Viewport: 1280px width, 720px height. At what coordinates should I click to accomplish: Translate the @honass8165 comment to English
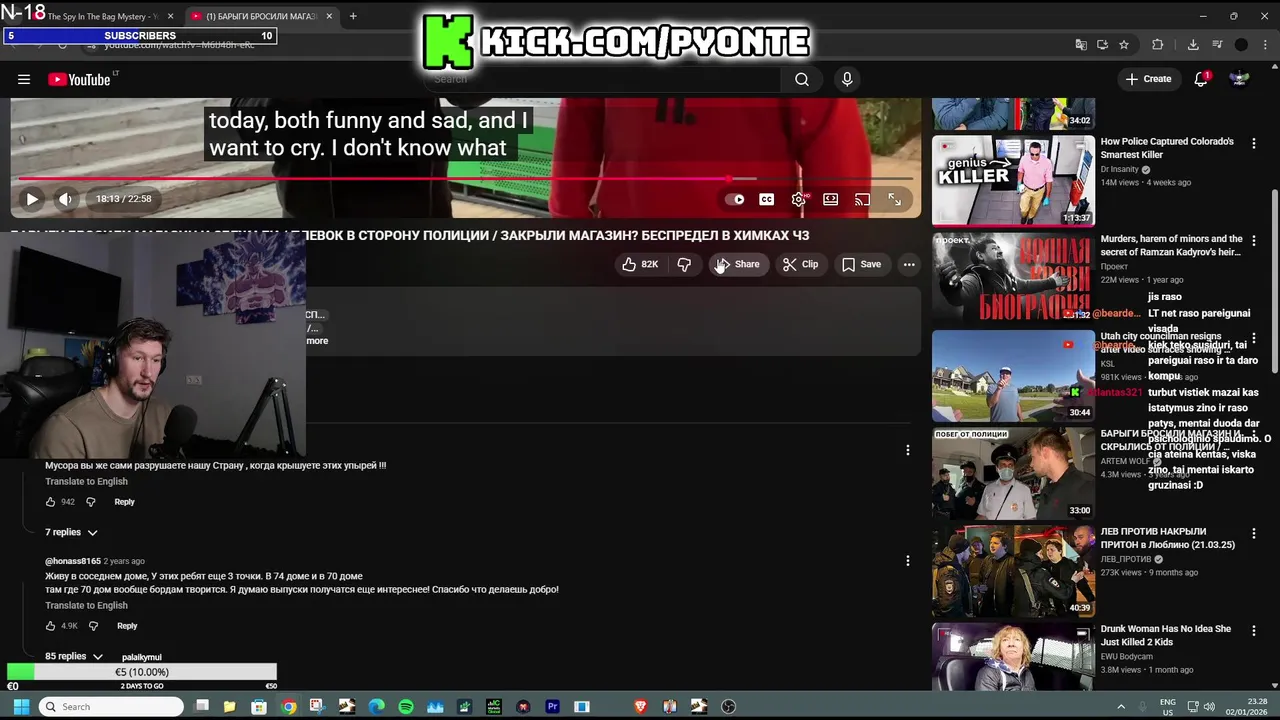[86, 605]
